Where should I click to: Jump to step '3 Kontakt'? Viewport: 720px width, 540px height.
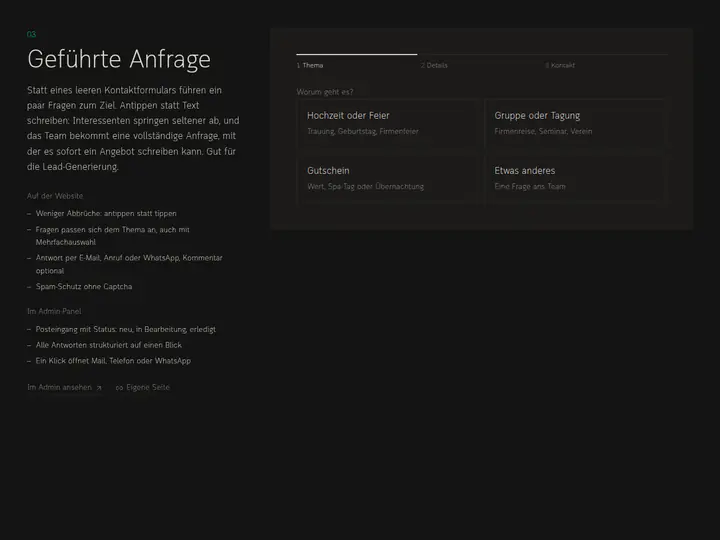click(560, 65)
